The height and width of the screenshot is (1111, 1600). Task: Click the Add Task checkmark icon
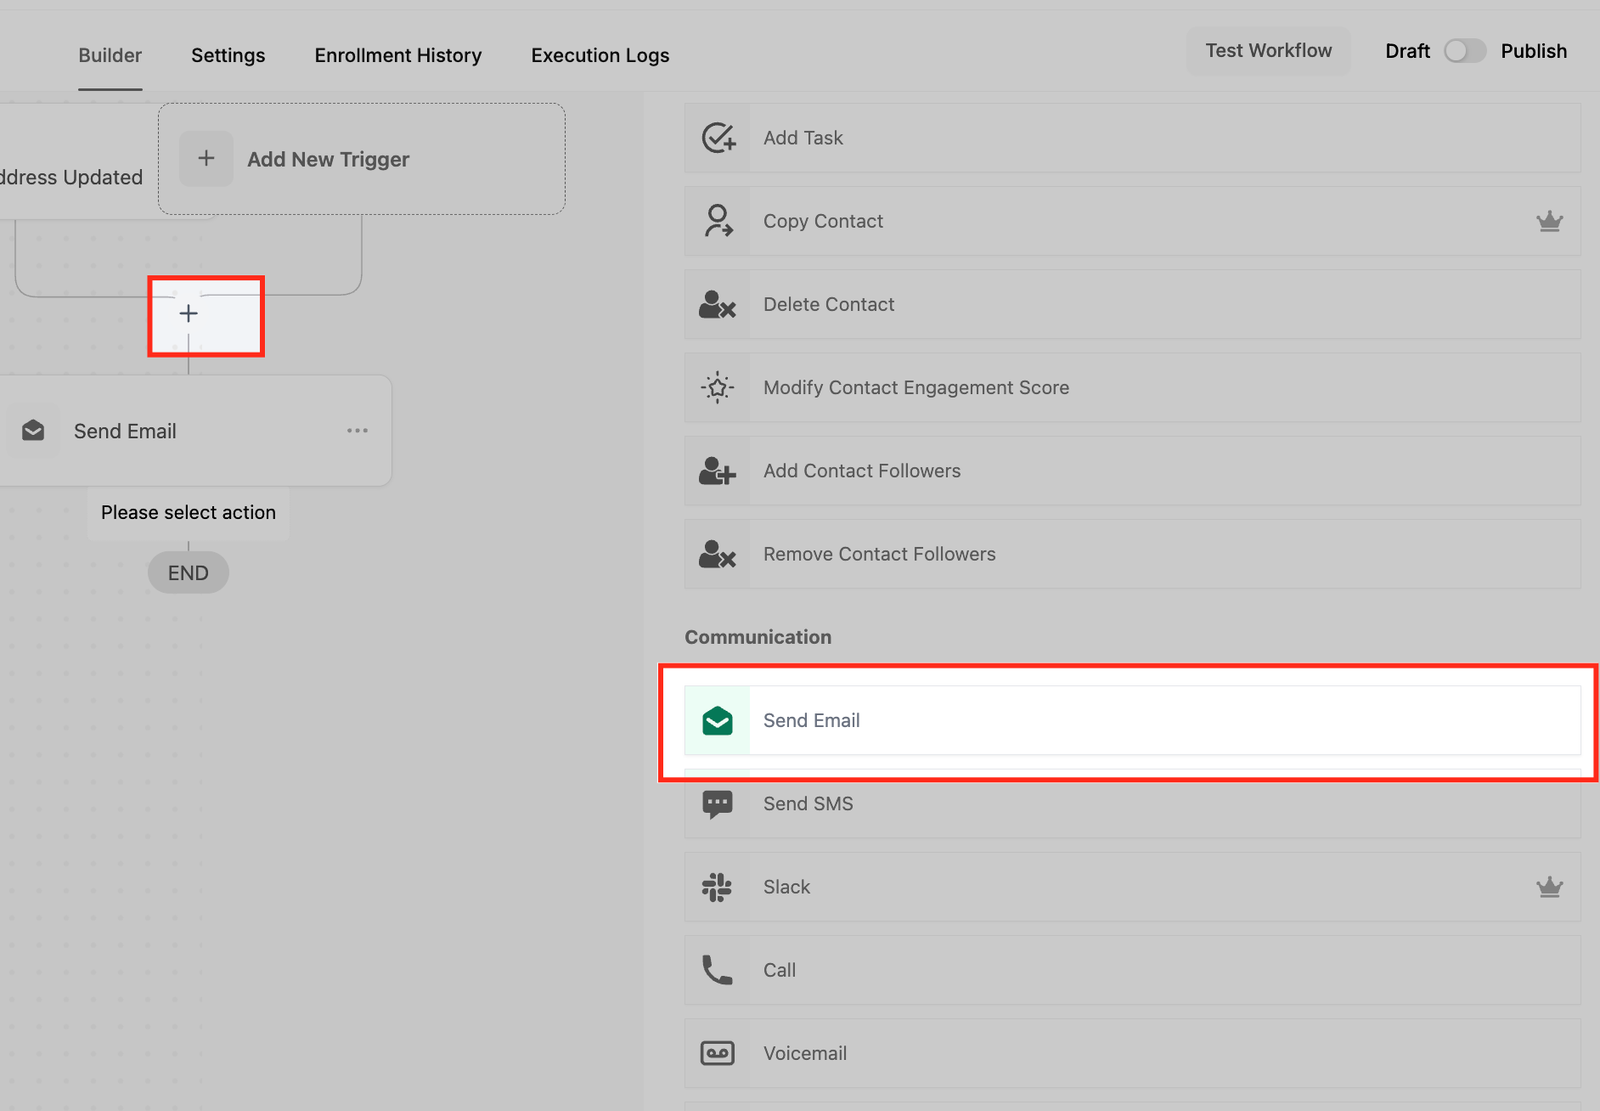tap(717, 138)
